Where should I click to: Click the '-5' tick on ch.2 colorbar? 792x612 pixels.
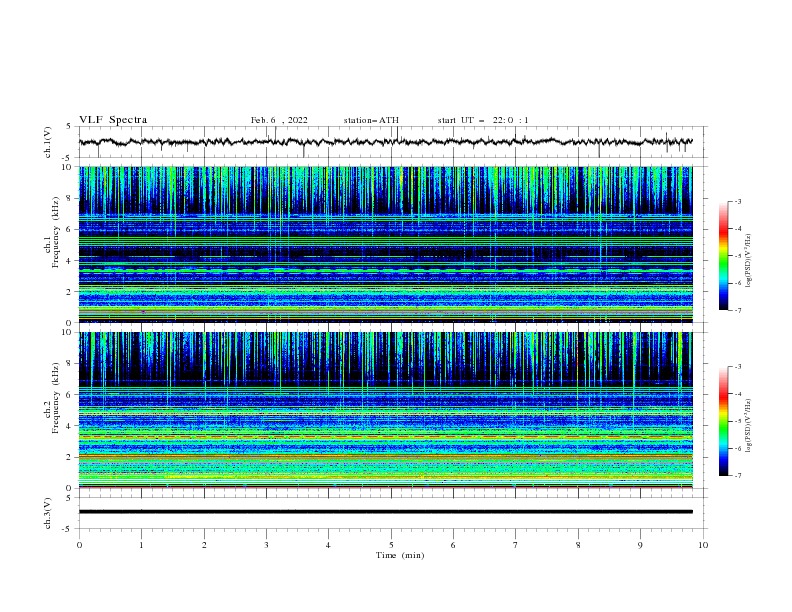737,421
